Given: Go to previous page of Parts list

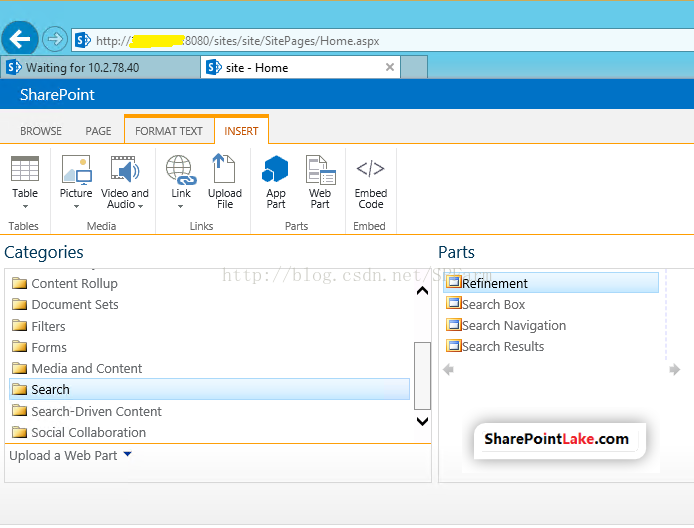Looking at the screenshot, I should [448, 369].
